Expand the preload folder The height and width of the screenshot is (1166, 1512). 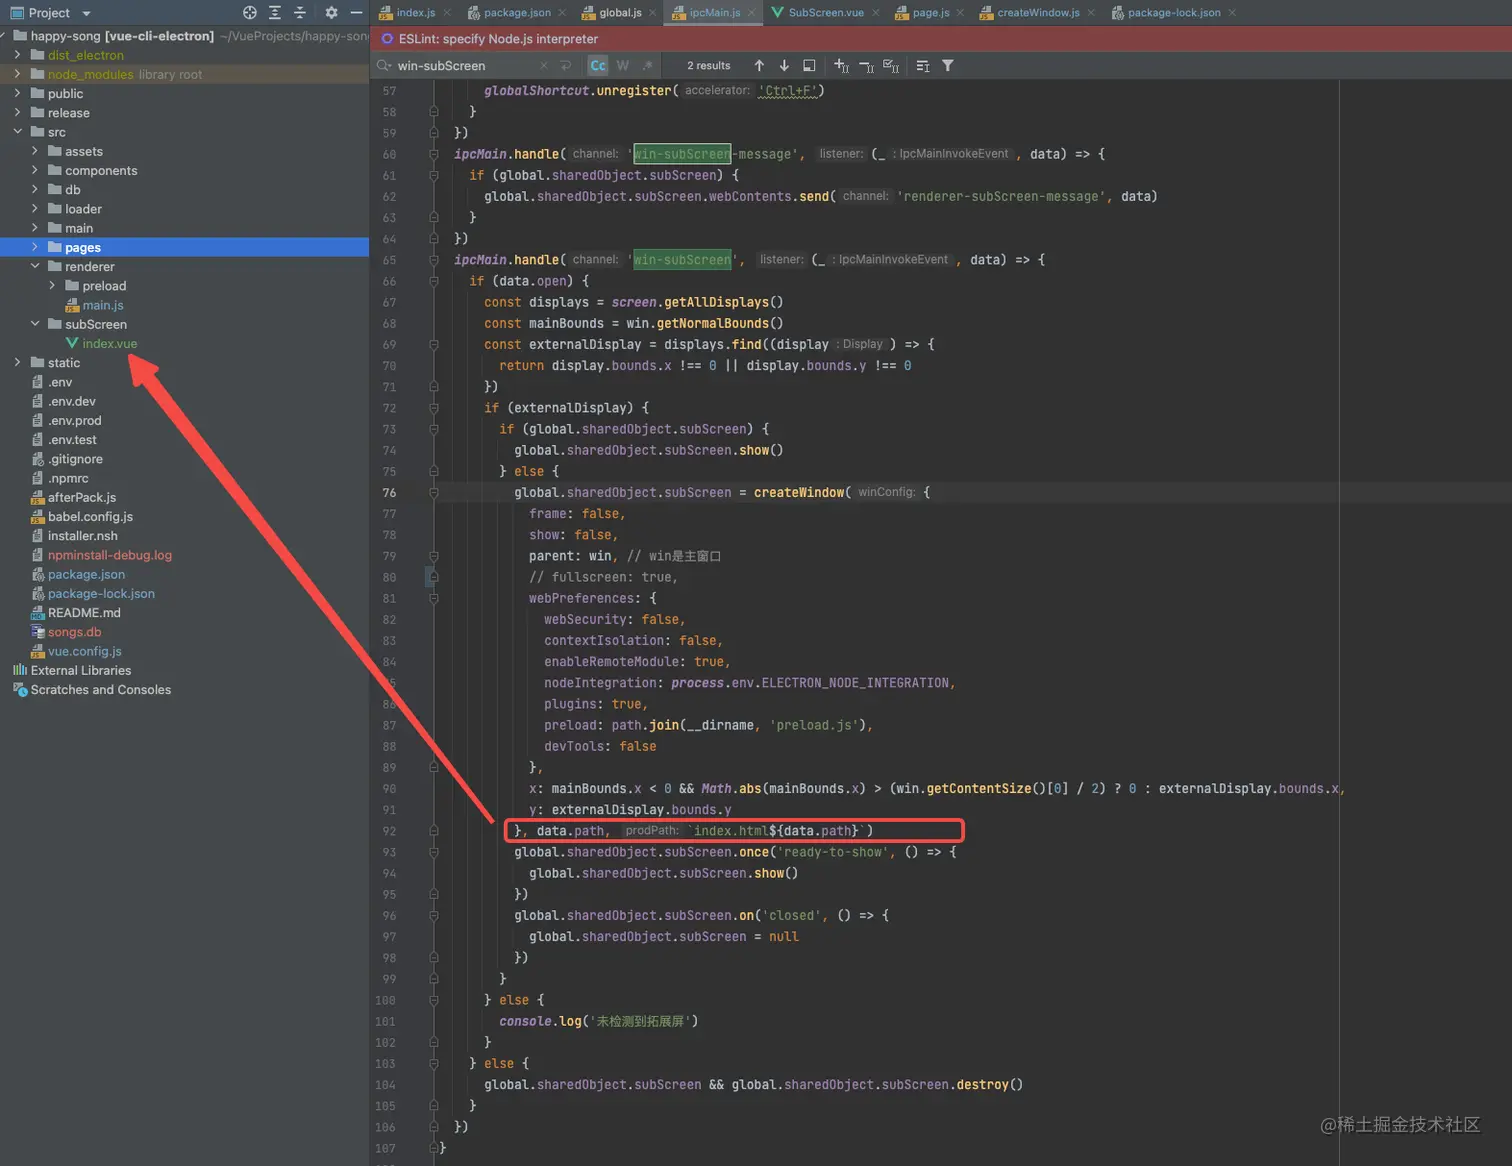52,286
